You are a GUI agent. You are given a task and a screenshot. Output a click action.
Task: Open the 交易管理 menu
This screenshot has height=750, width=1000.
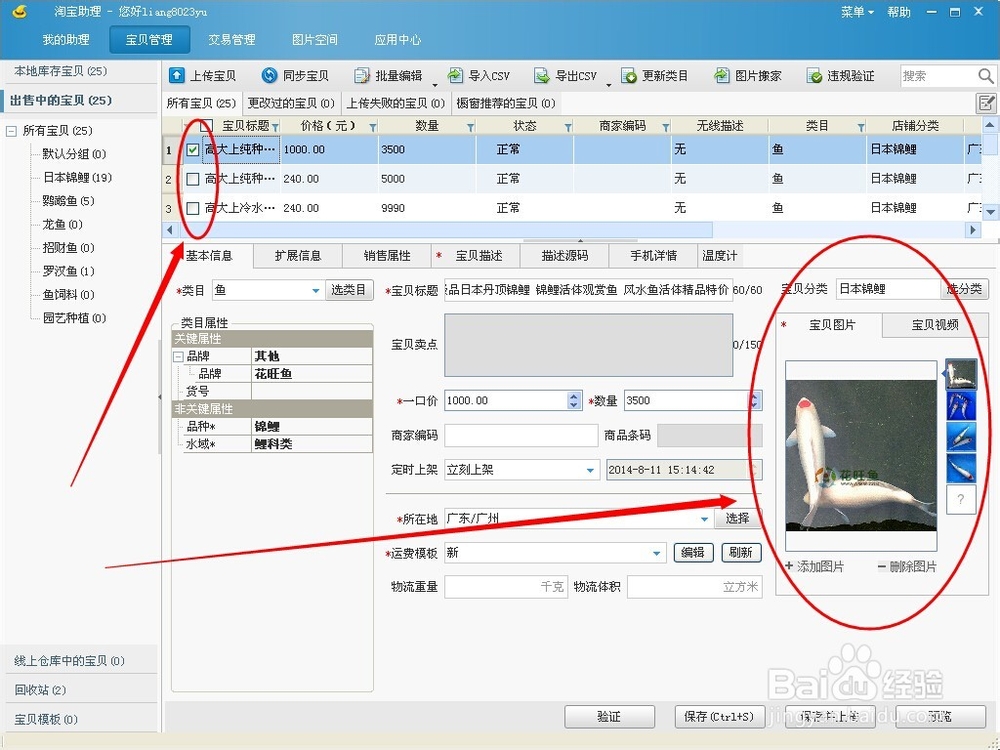pyautogui.click(x=232, y=40)
